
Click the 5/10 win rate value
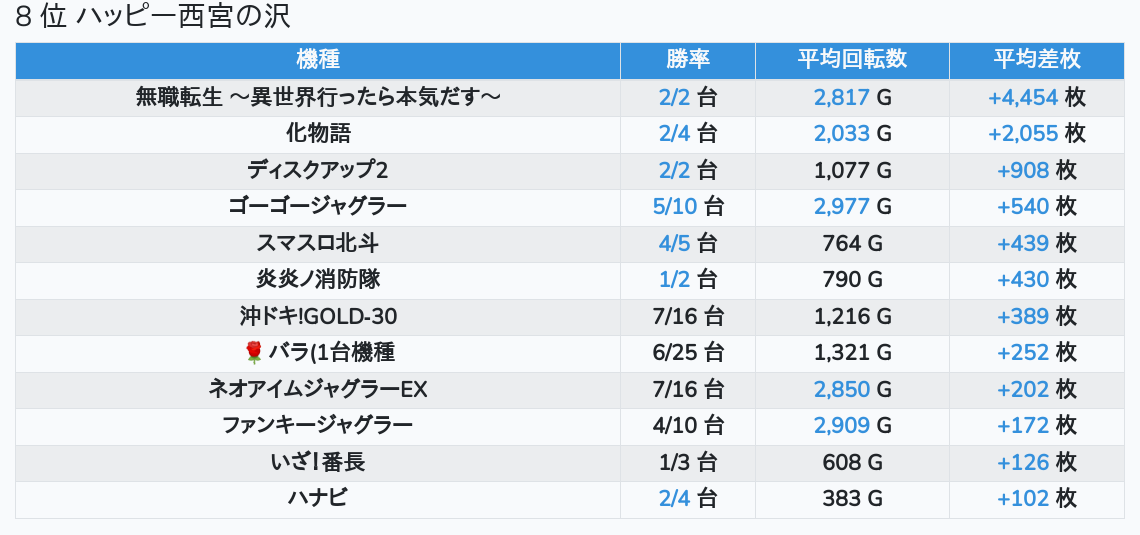tap(675, 206)
